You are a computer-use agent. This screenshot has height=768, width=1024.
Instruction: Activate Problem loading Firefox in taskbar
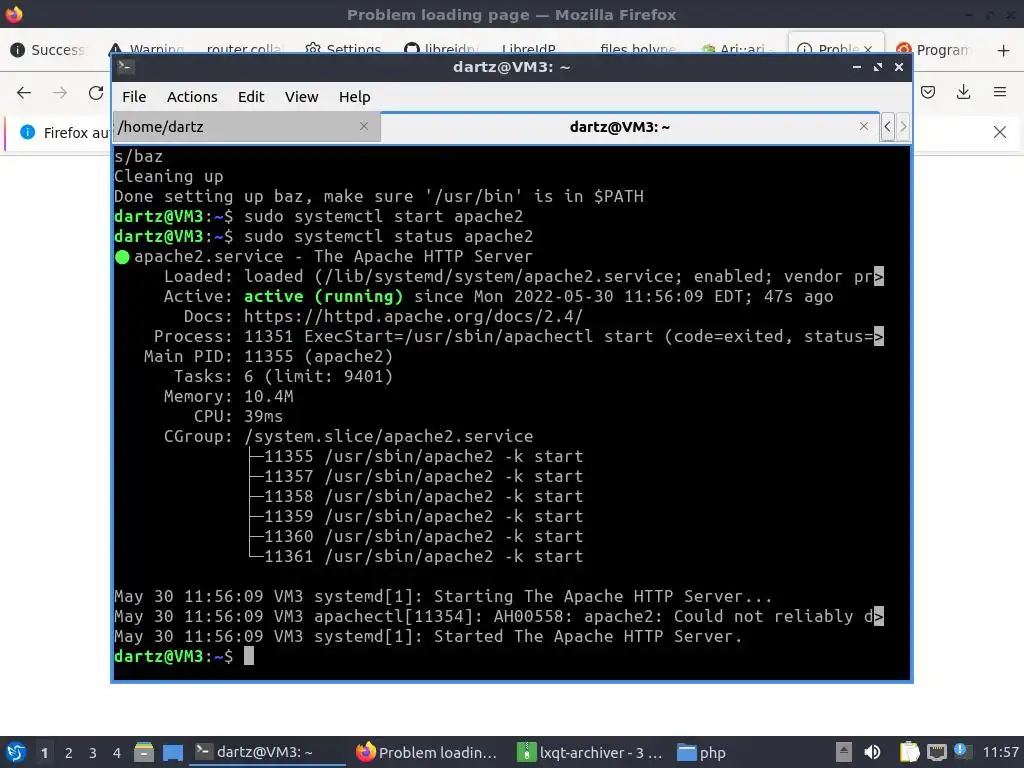pos(427,752)
